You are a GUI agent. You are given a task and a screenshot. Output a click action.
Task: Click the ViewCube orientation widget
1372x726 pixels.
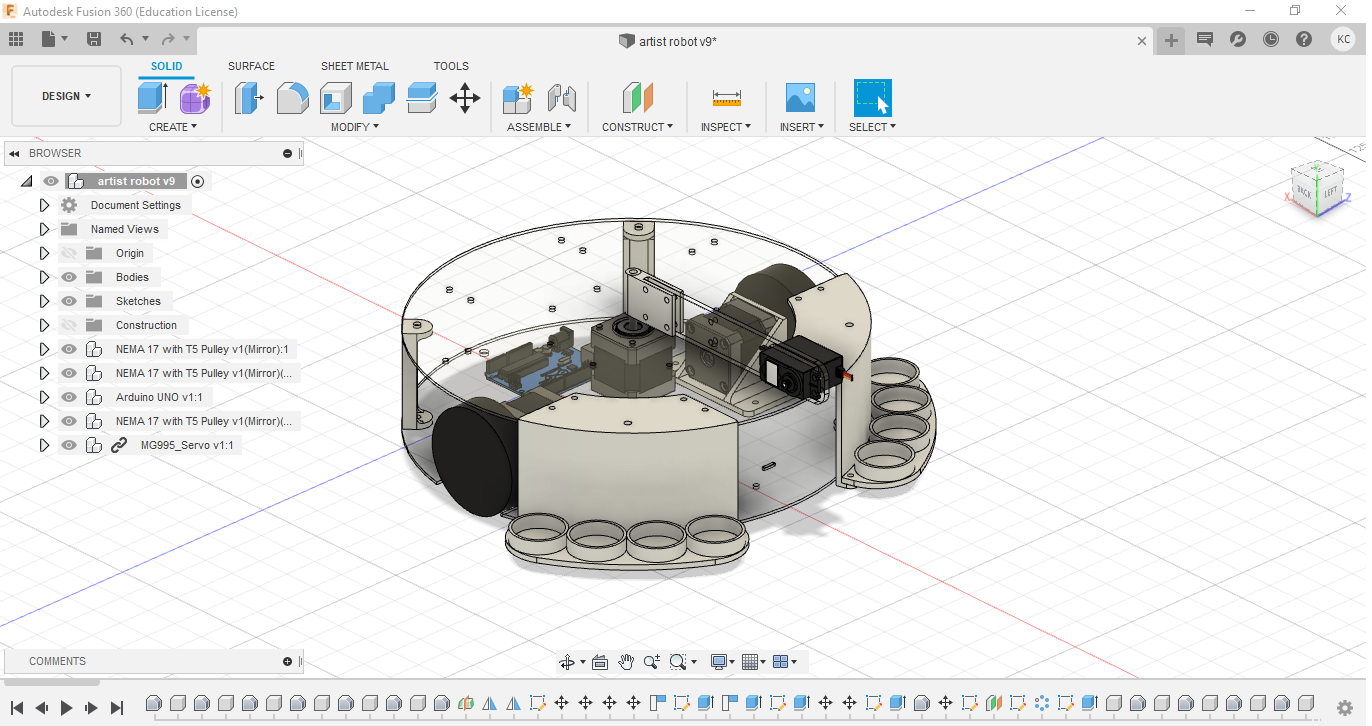[x=1317, y=188]
